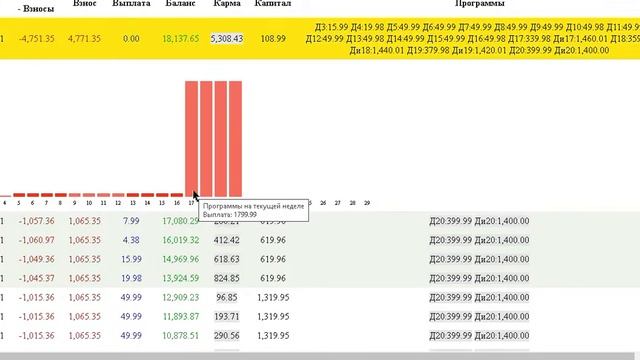
Task: Click payout value 19.98
Action: coord(131,278)
